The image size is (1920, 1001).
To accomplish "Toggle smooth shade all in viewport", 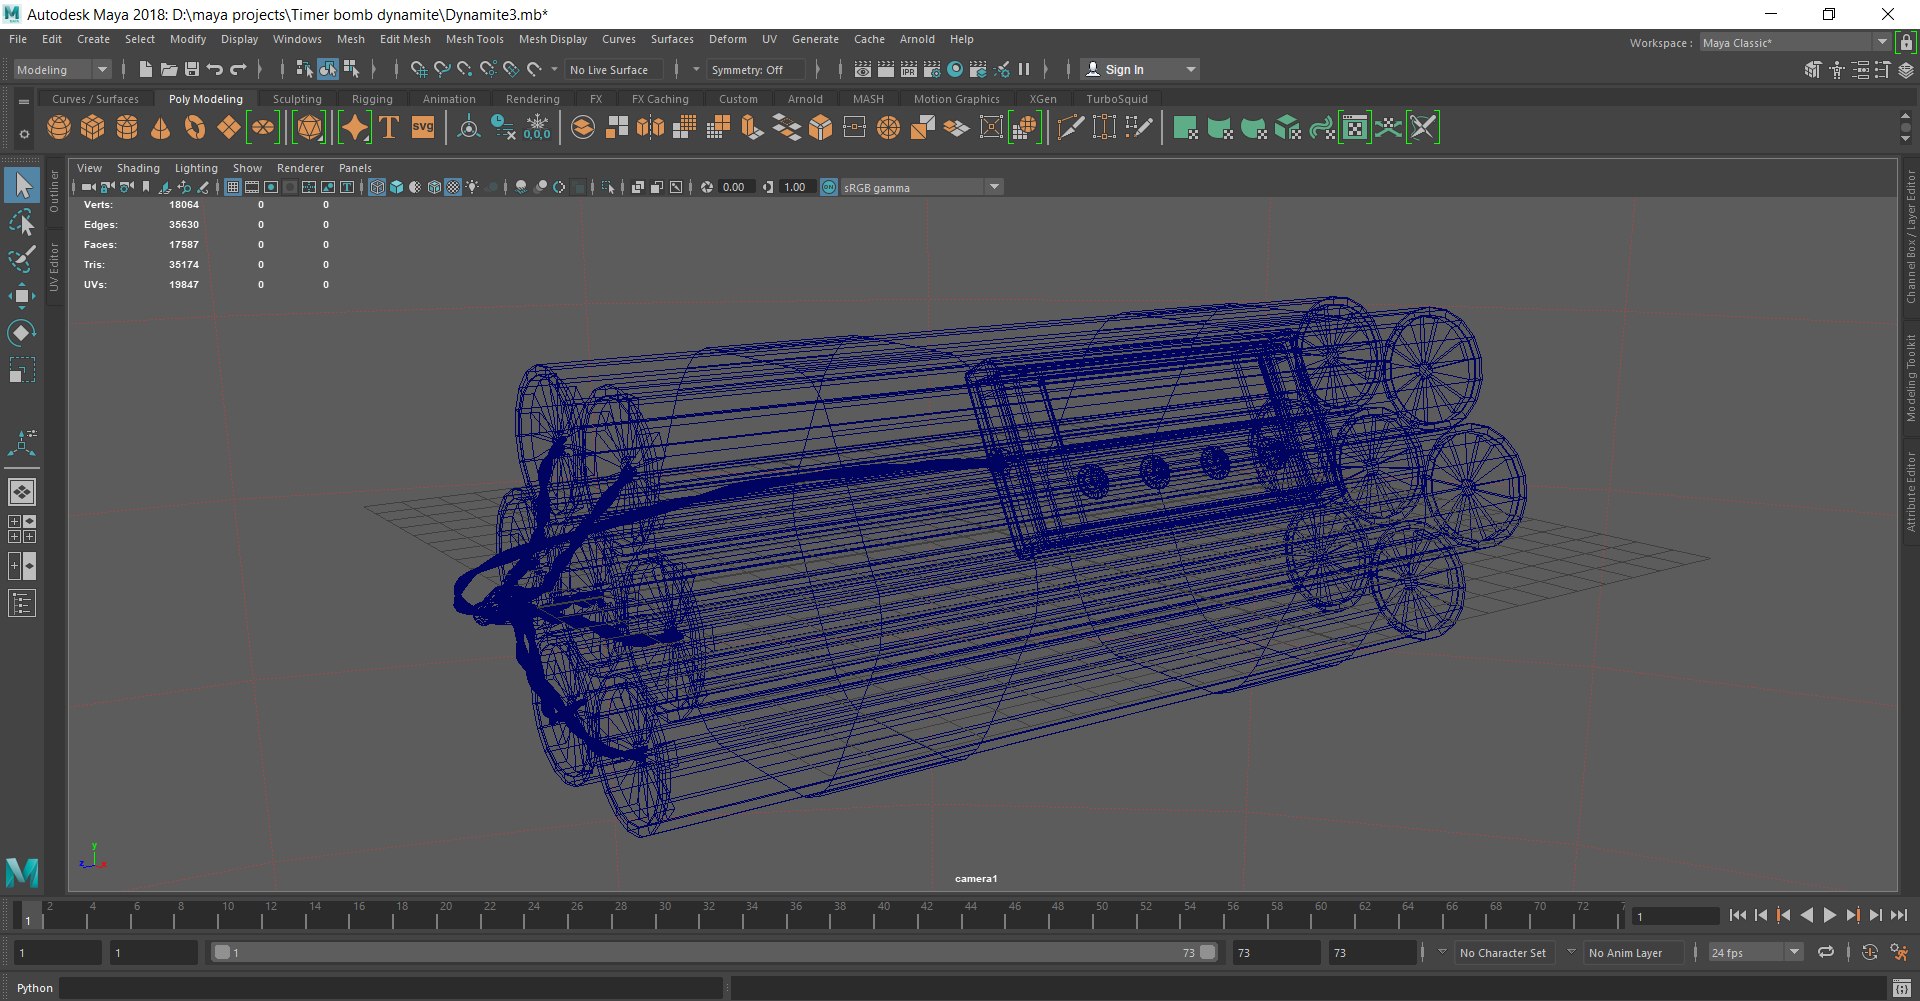I will [396, 187].
